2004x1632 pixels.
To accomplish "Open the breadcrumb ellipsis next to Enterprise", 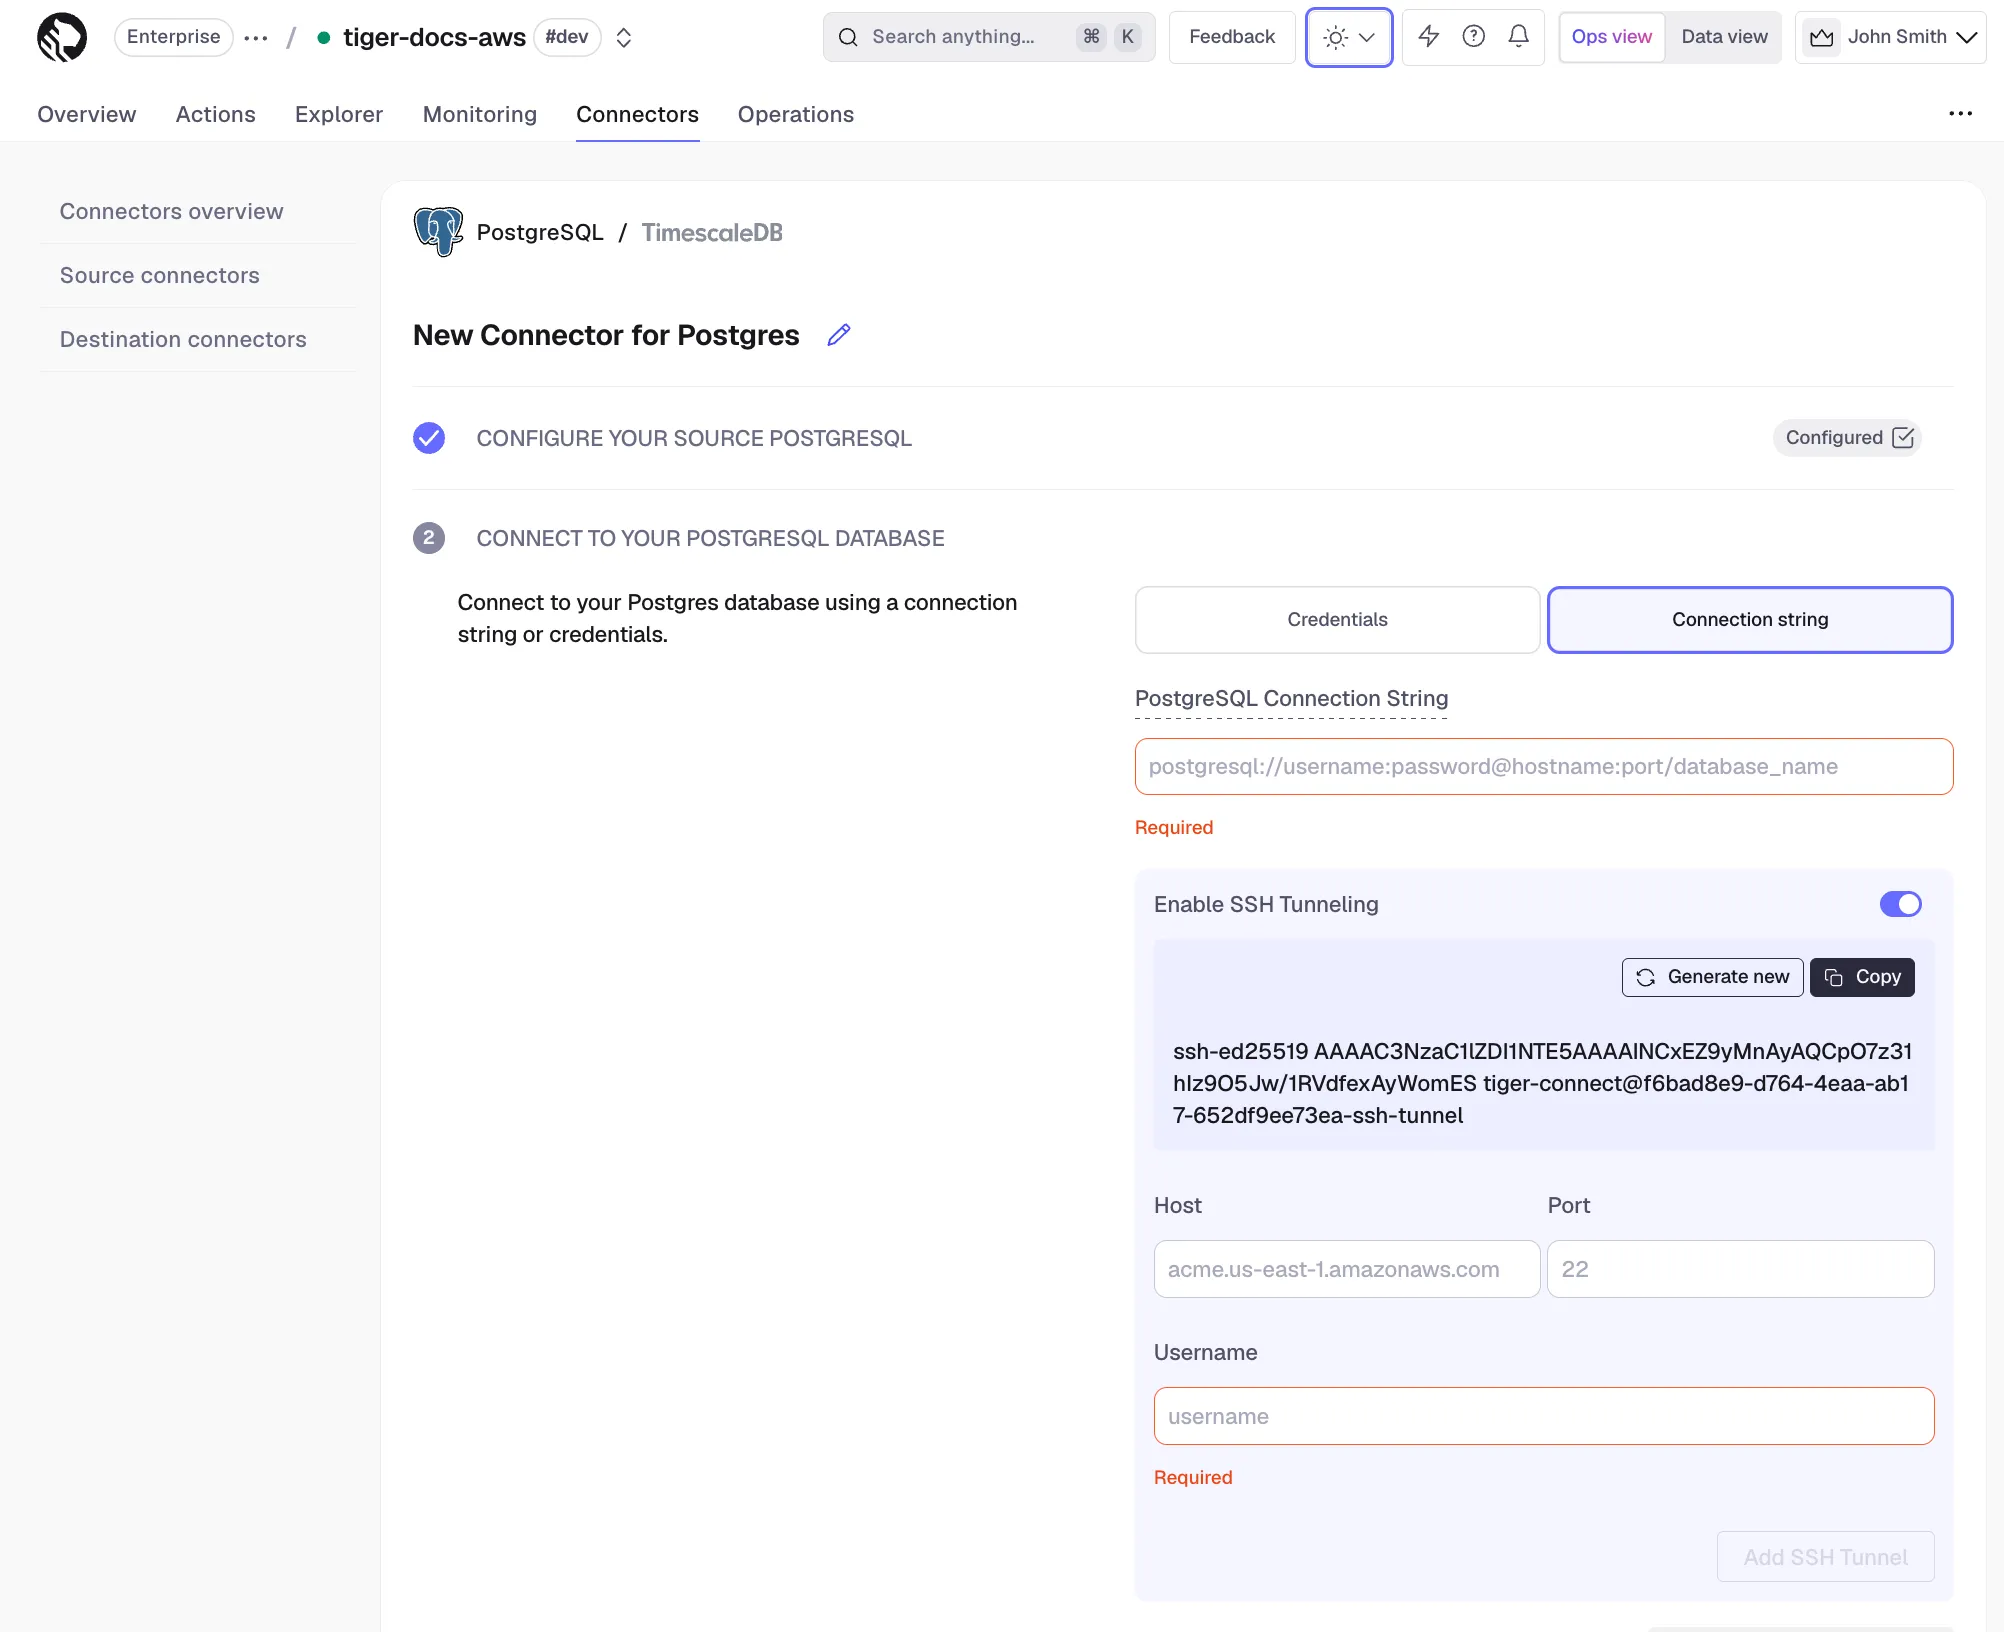I will point(256,38).
